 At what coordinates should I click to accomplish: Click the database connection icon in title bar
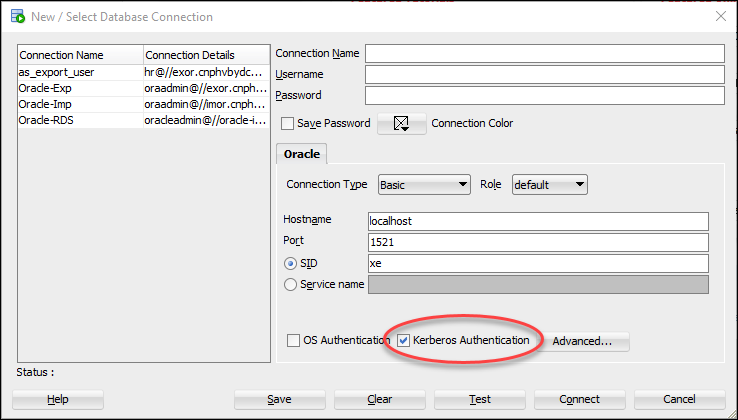tap(17, 16)
